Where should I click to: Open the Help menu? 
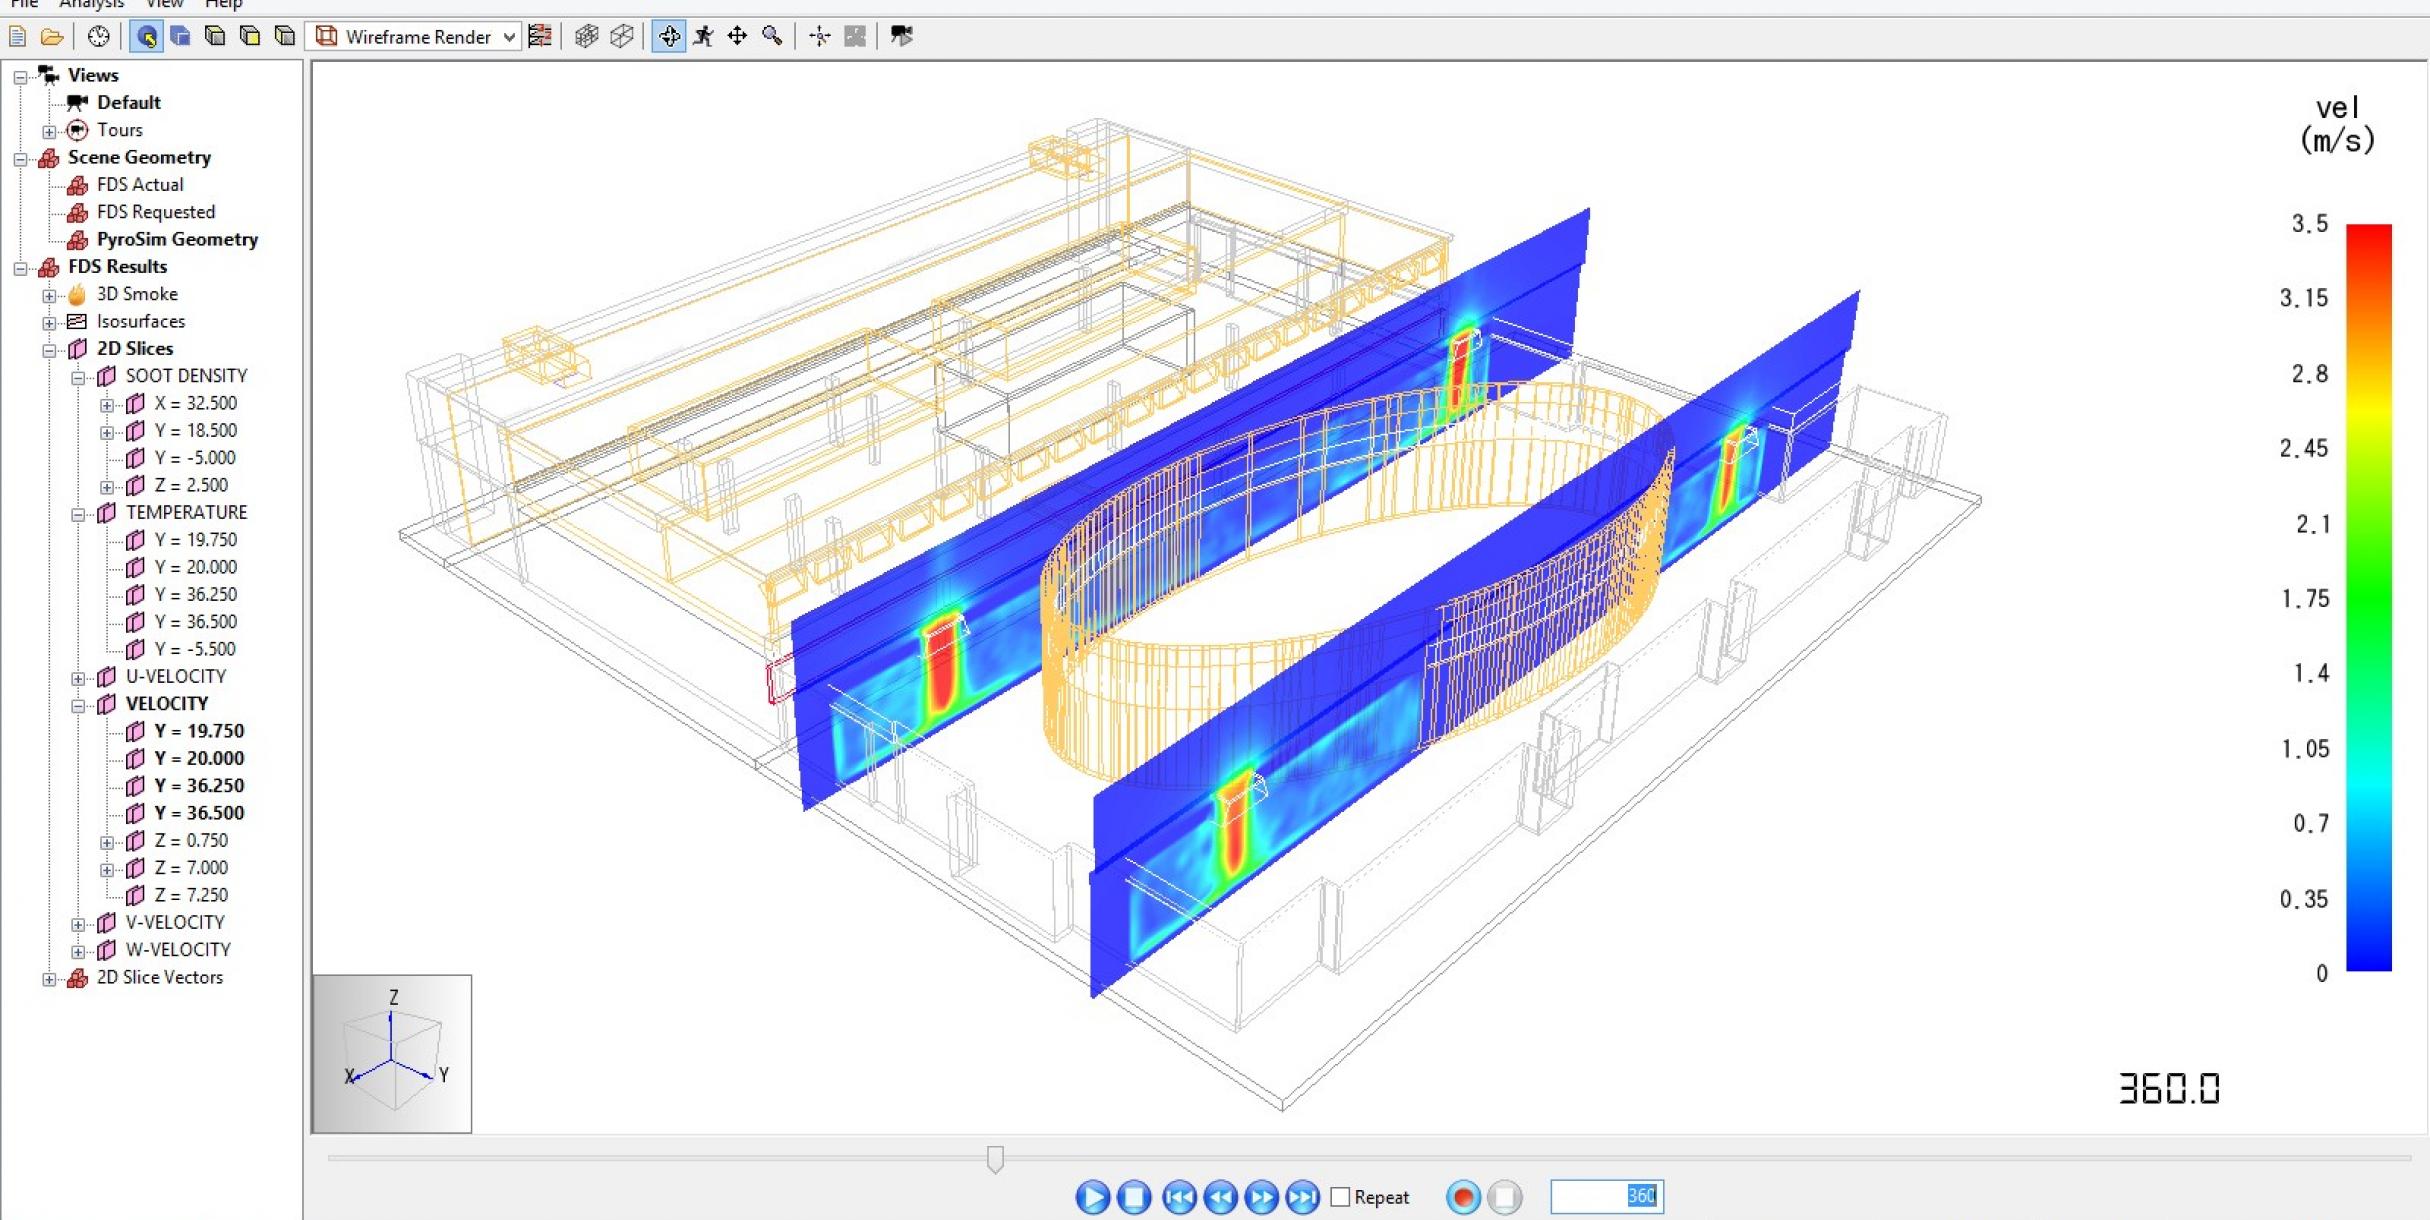[223, 4]
